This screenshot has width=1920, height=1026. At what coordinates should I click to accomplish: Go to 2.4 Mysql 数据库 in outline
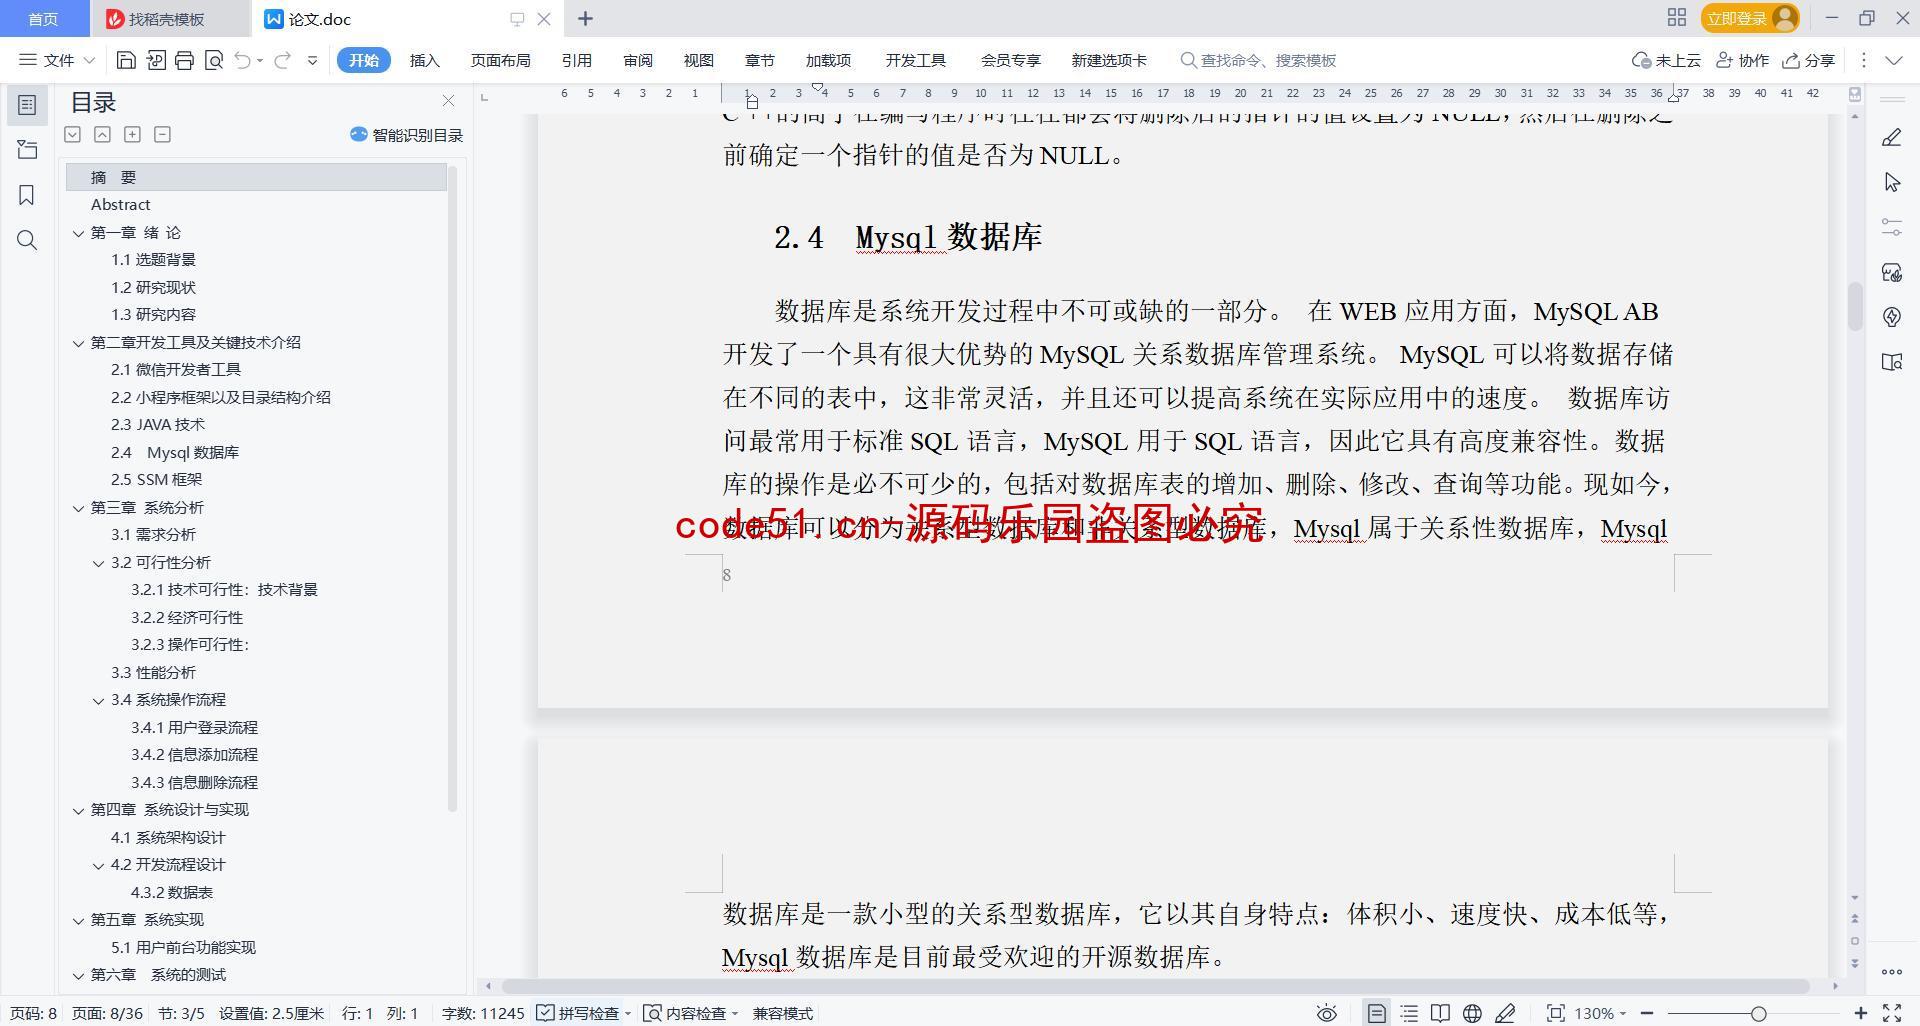[x=175, y=452]
